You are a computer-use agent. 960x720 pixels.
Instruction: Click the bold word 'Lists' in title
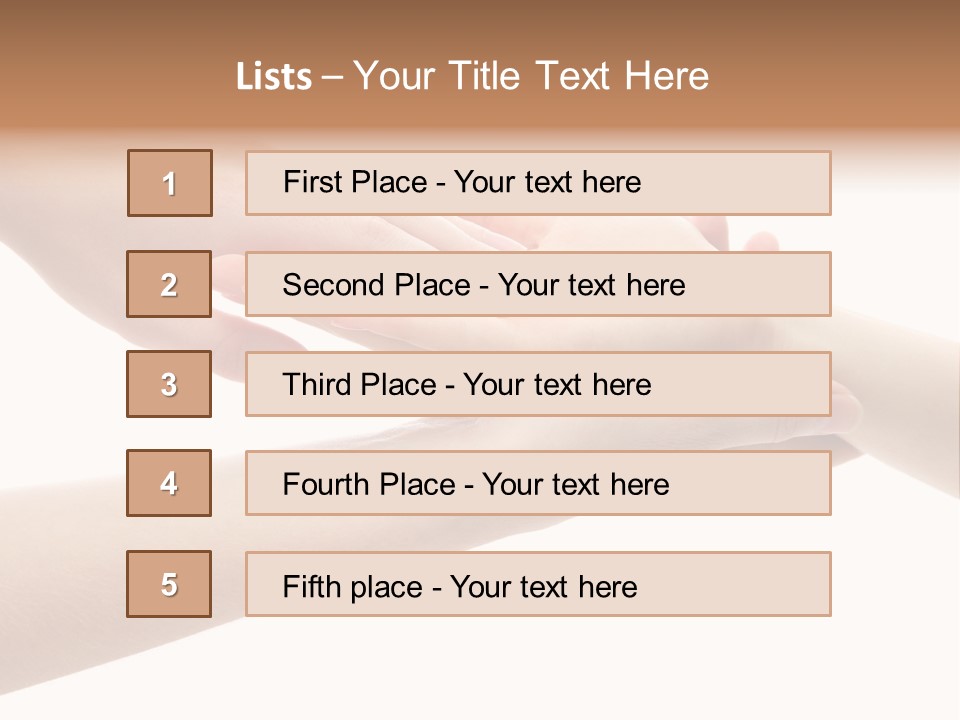point(274,76)
